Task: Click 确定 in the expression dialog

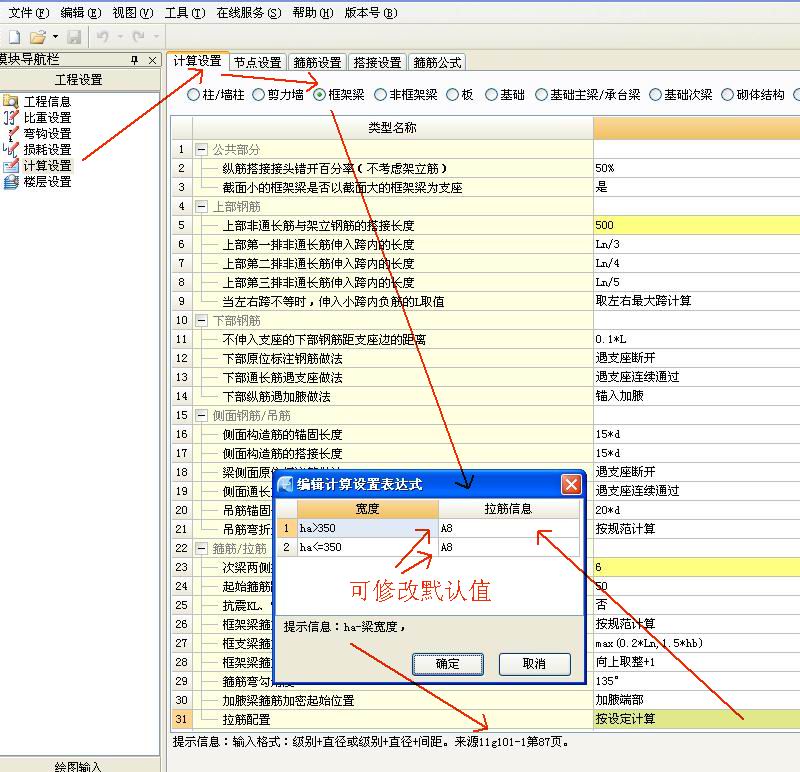Action: 447,664
